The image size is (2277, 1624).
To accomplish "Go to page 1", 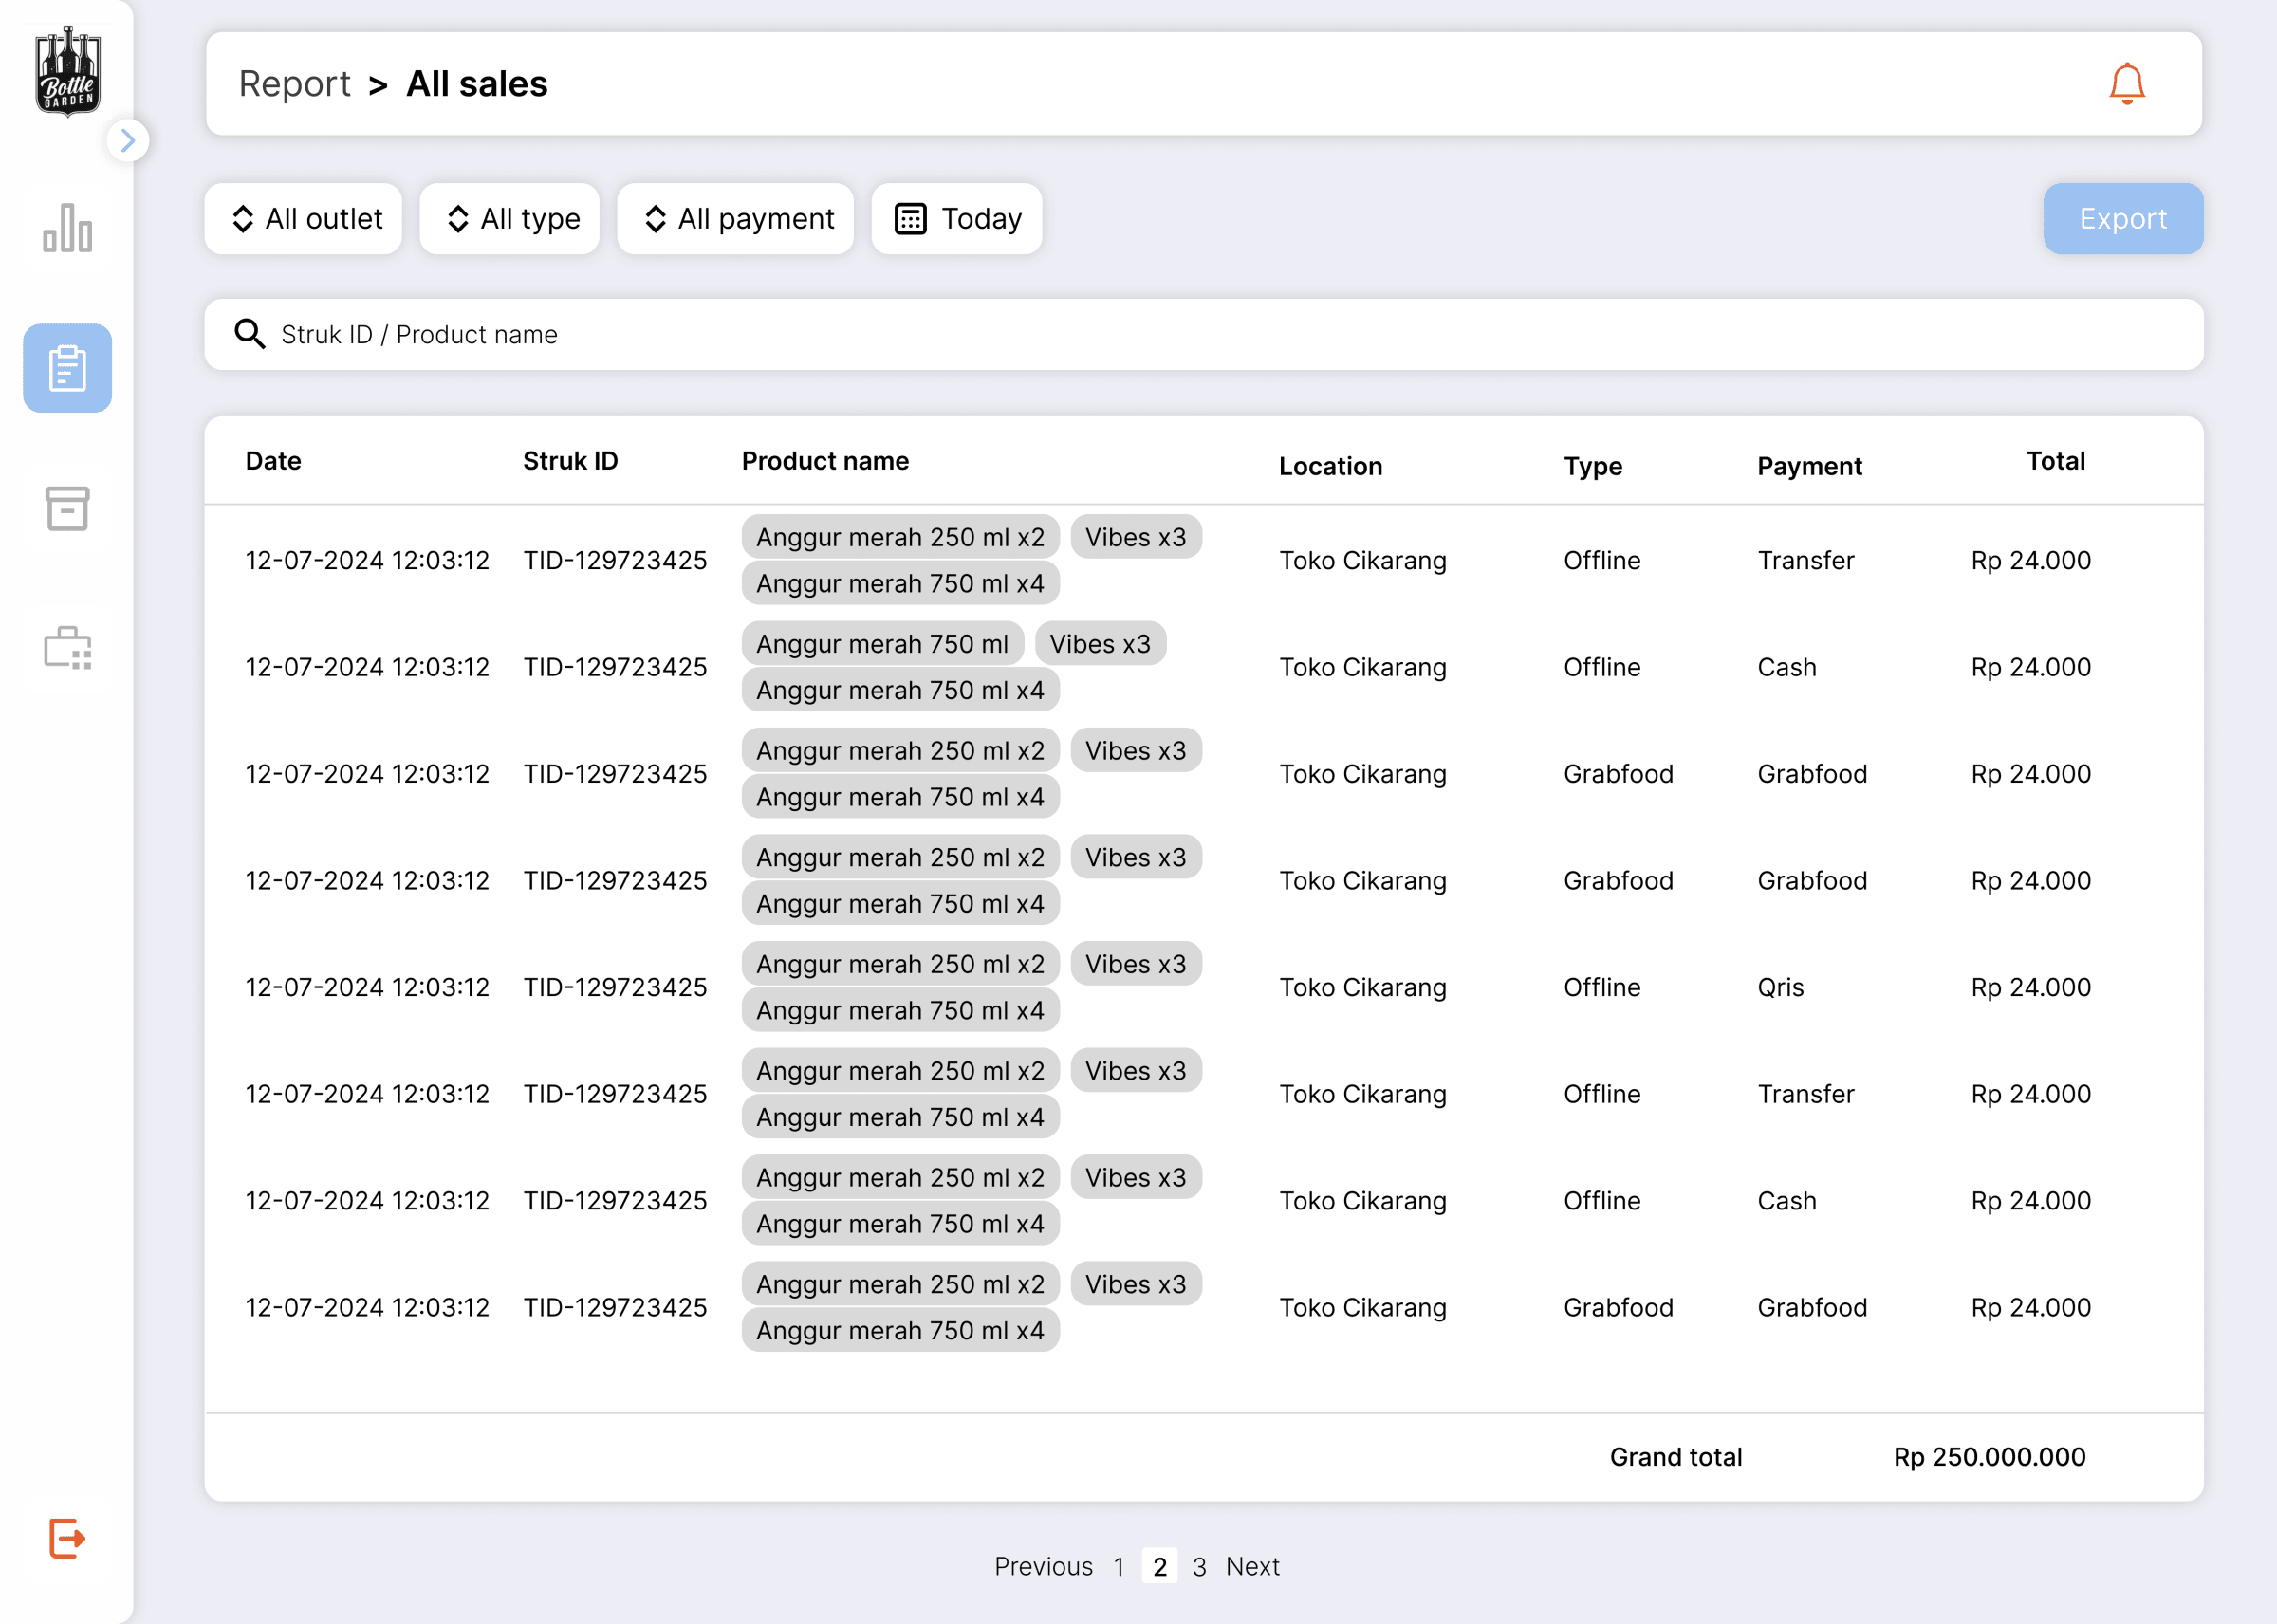I will tap(1119, 1566).
